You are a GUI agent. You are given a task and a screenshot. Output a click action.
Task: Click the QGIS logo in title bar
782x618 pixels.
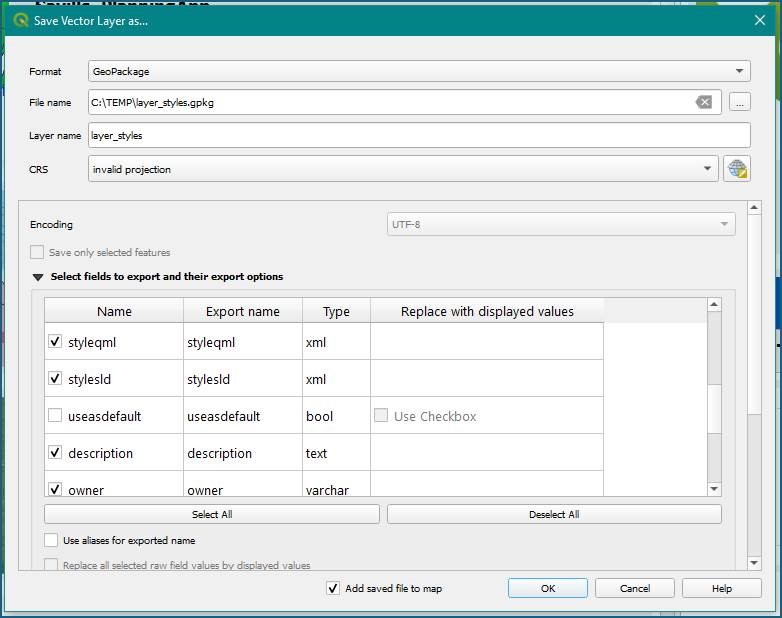tap(21, 20)
